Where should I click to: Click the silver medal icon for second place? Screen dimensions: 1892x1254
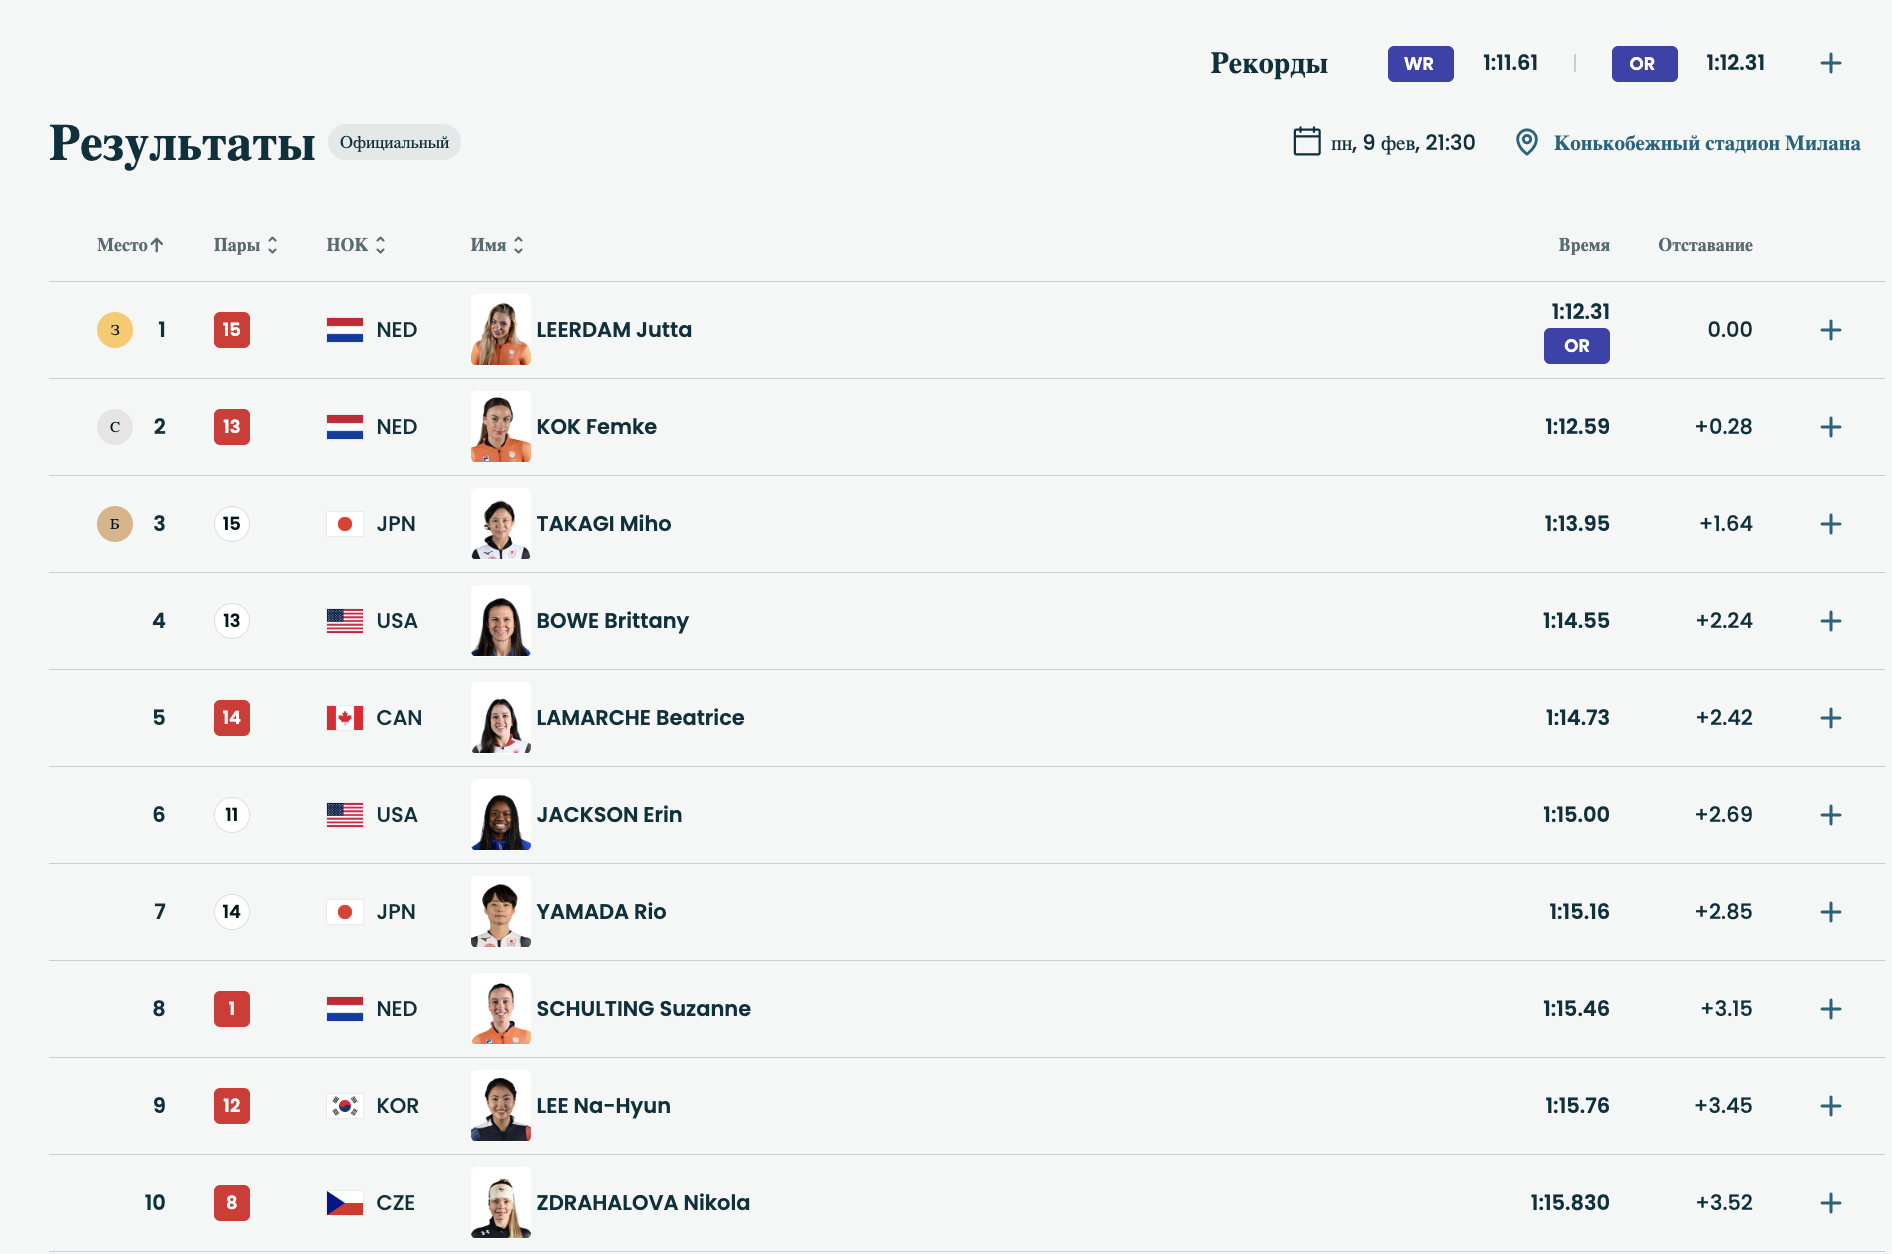(115, 427)
